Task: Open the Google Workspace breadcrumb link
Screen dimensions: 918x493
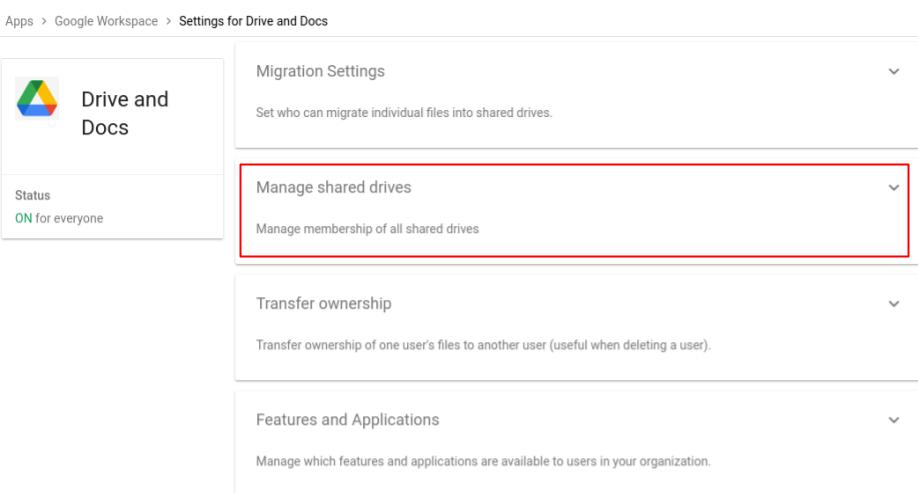Action: [x=106, y=21]
